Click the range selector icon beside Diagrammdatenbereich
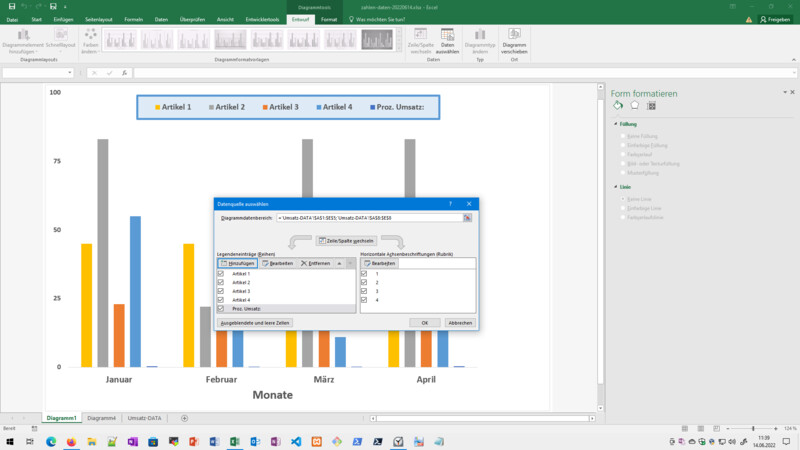 [467, 218]
